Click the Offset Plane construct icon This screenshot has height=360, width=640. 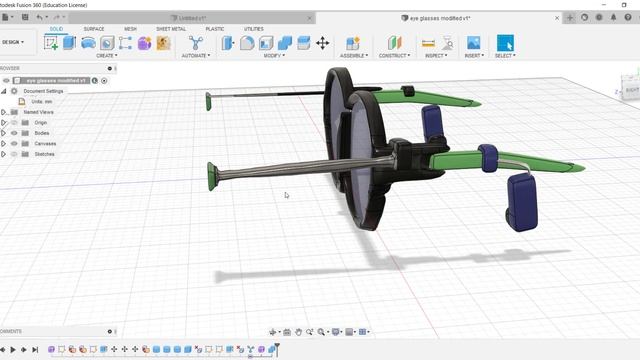(x=394, y=43)
